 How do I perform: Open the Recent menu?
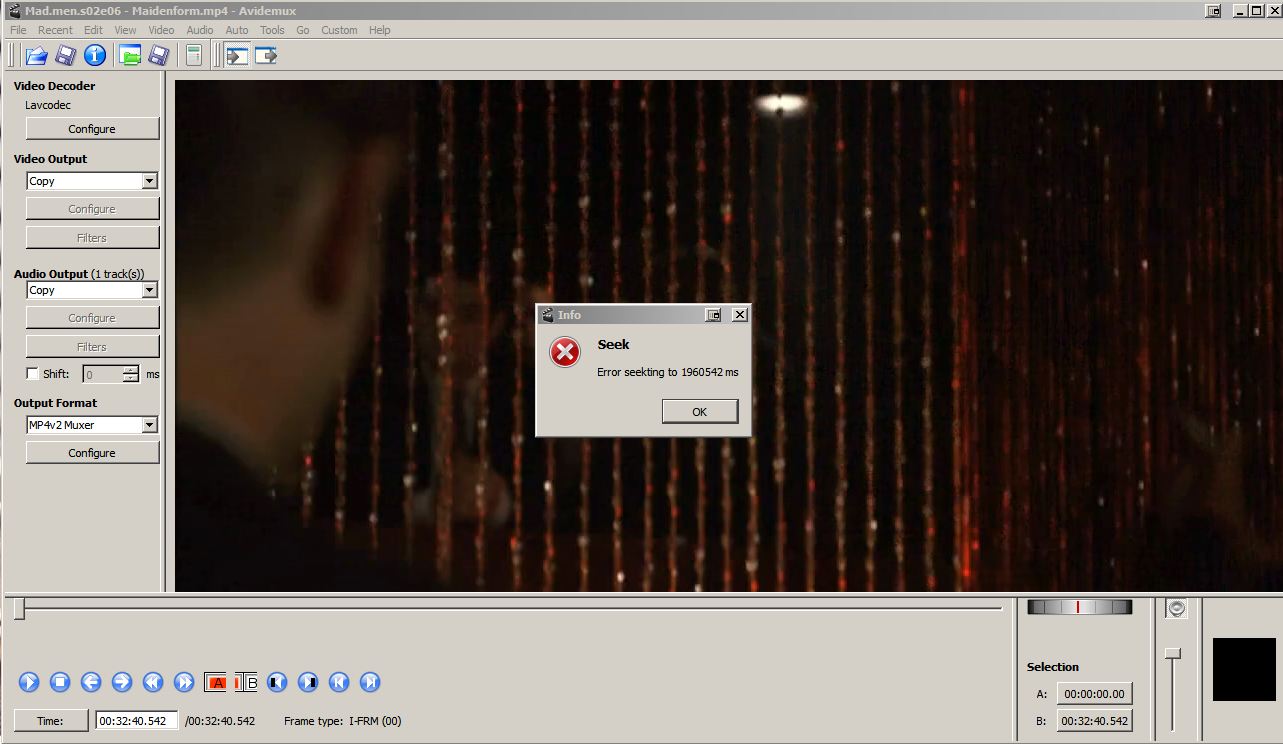55,30
